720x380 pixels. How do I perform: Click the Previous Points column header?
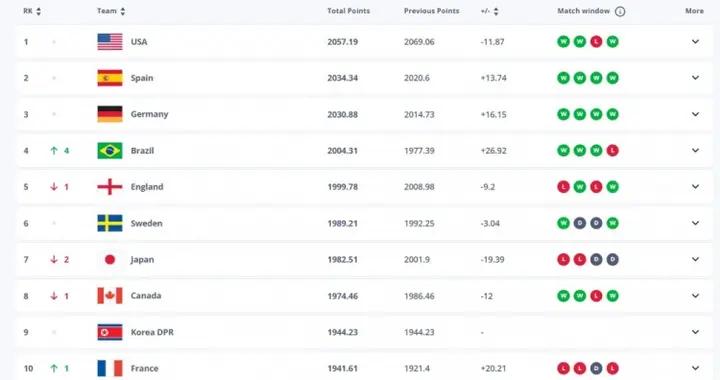pos(432,11)
